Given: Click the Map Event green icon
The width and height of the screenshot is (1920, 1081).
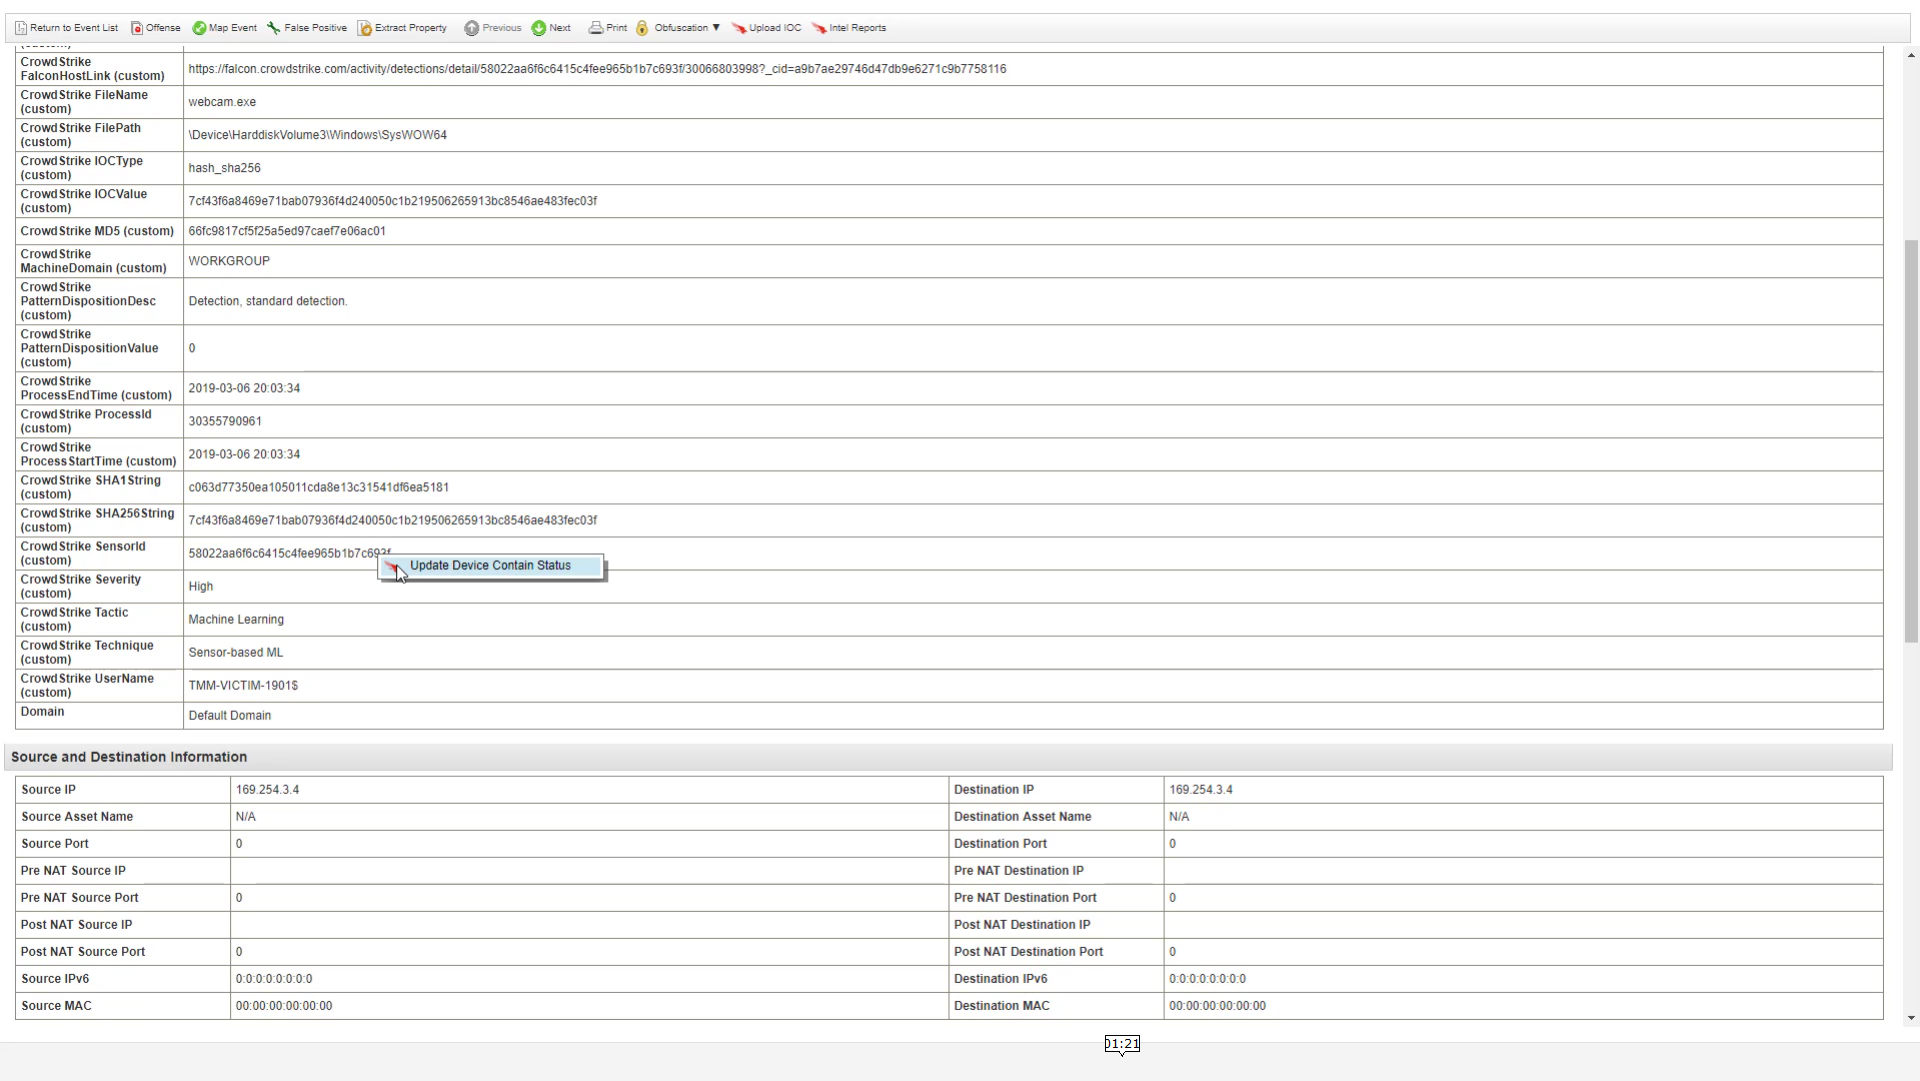Looking at the screenshot, I should point(199,28).
